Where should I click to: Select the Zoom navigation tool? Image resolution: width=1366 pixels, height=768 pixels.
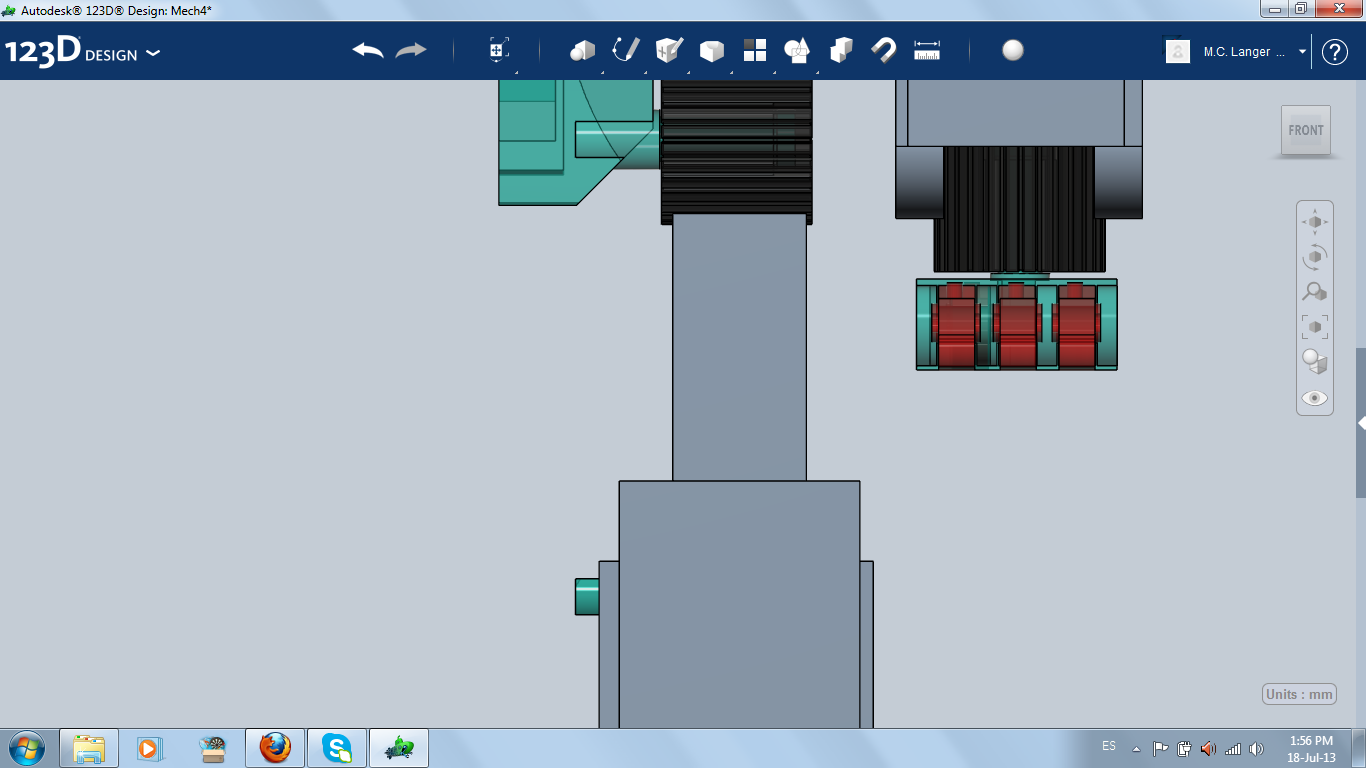tap(1315, 292)
